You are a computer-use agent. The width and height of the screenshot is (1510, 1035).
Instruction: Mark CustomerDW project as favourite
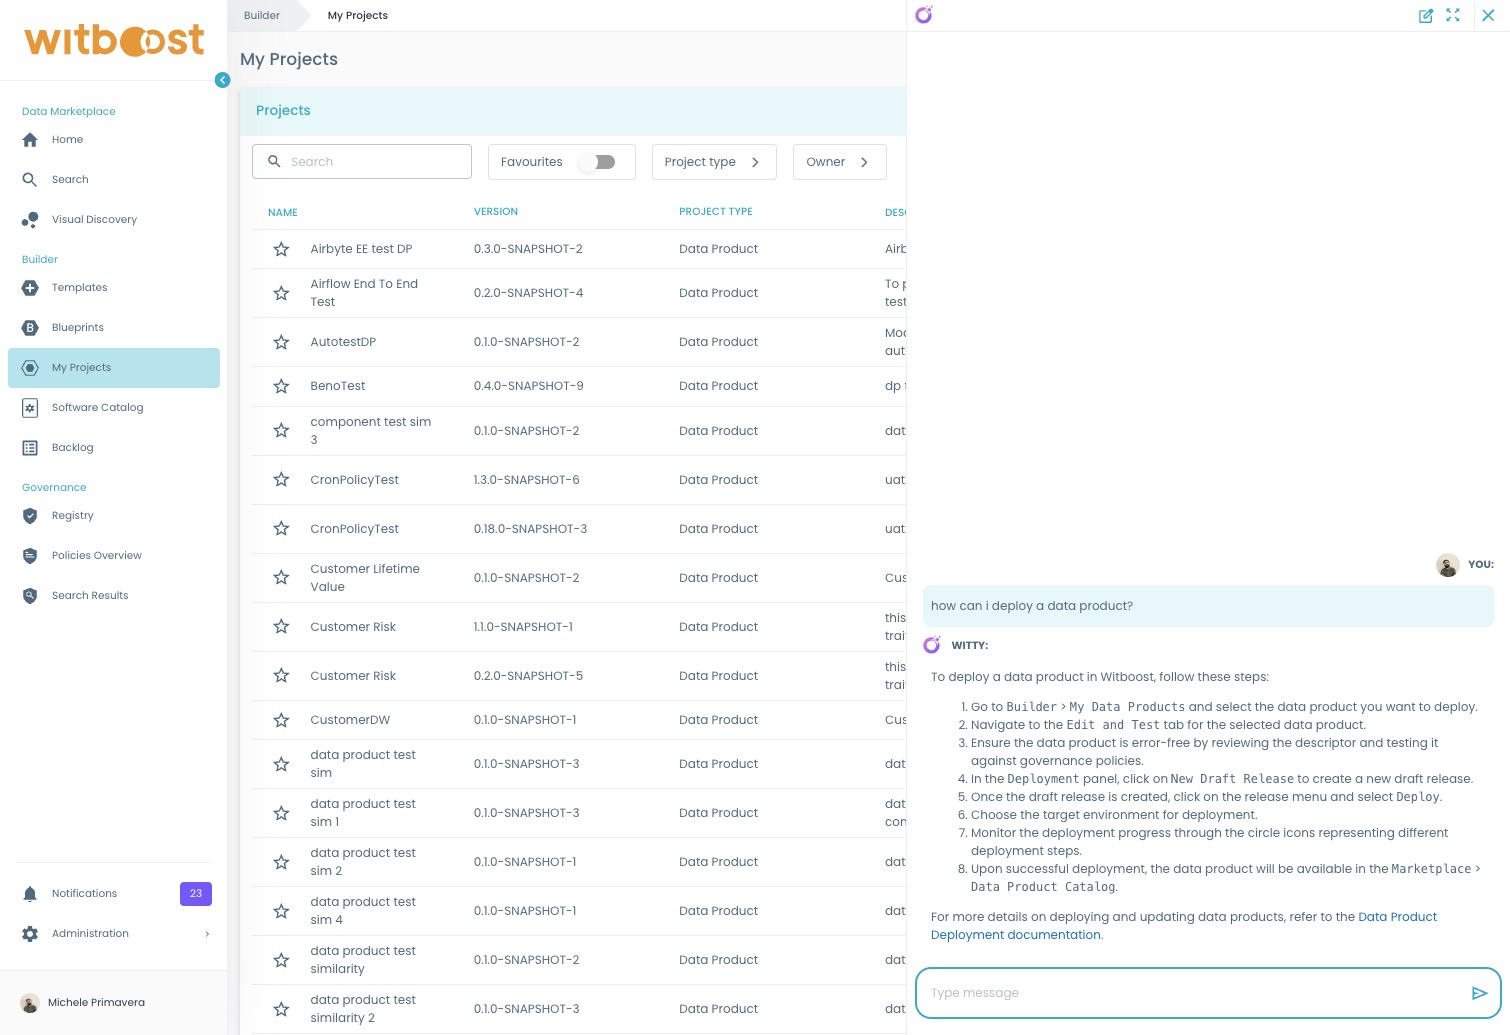click(281, 721)
